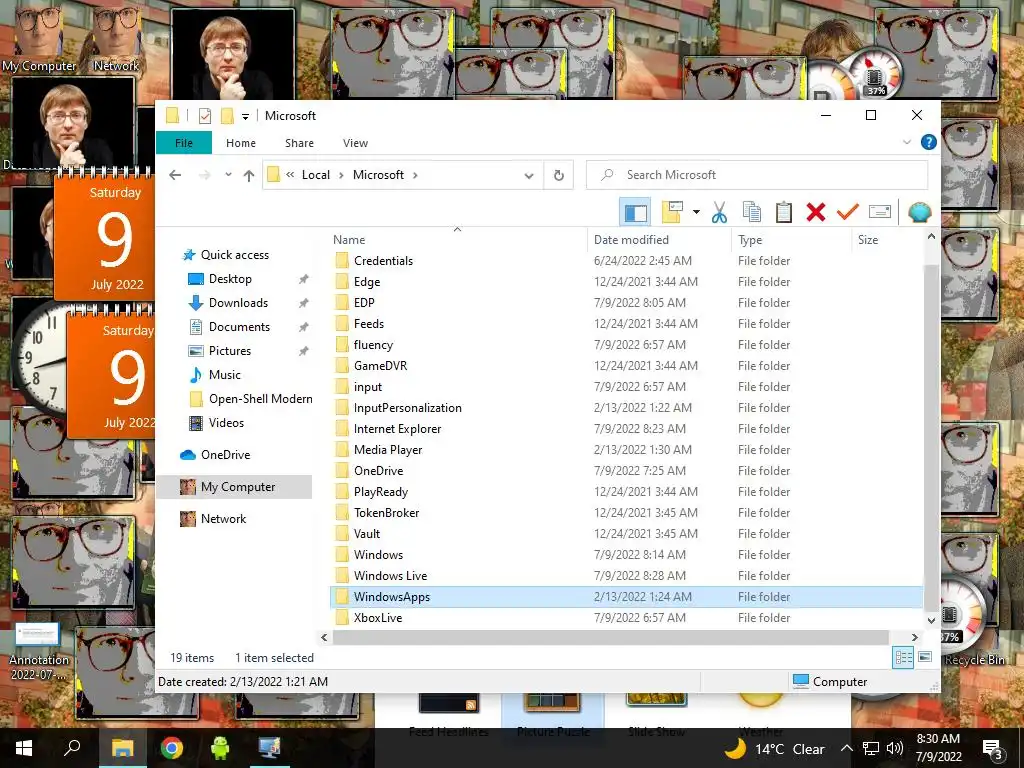Click the double-chevron breadcrumb overflow

(x=290, y=174)
